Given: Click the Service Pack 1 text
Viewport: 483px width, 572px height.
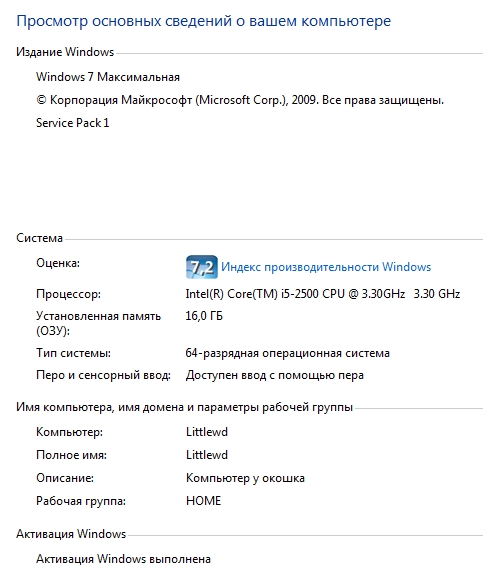Looking at the screenshot, I should (x=72, y=123).
